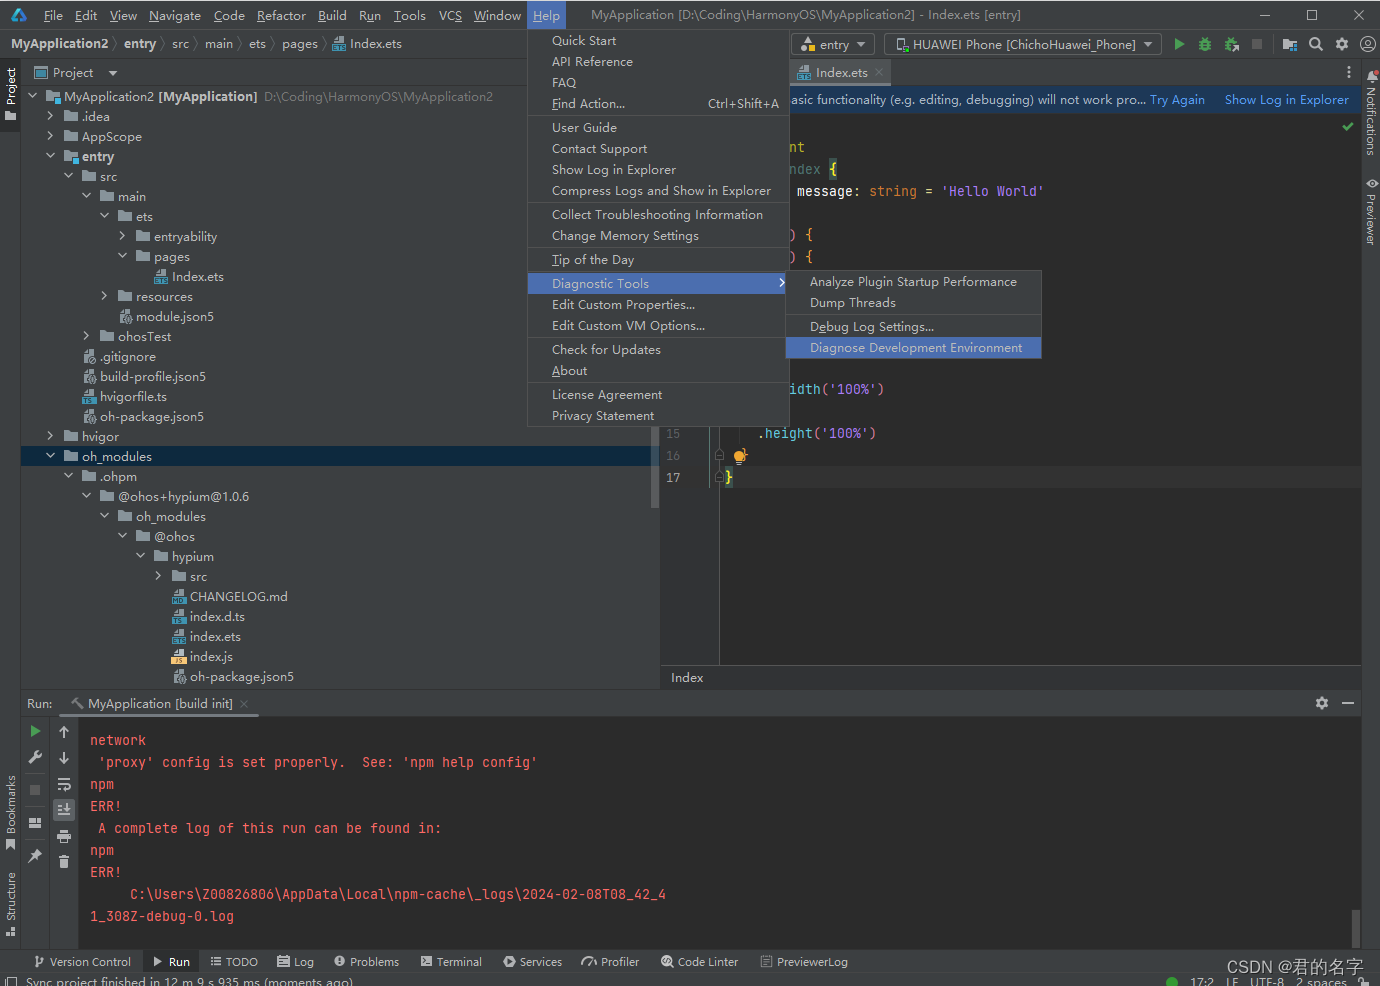Screen dimensions: 1380x986
Task: Toggle the Version Control tool window button
Action: point(82,962)
